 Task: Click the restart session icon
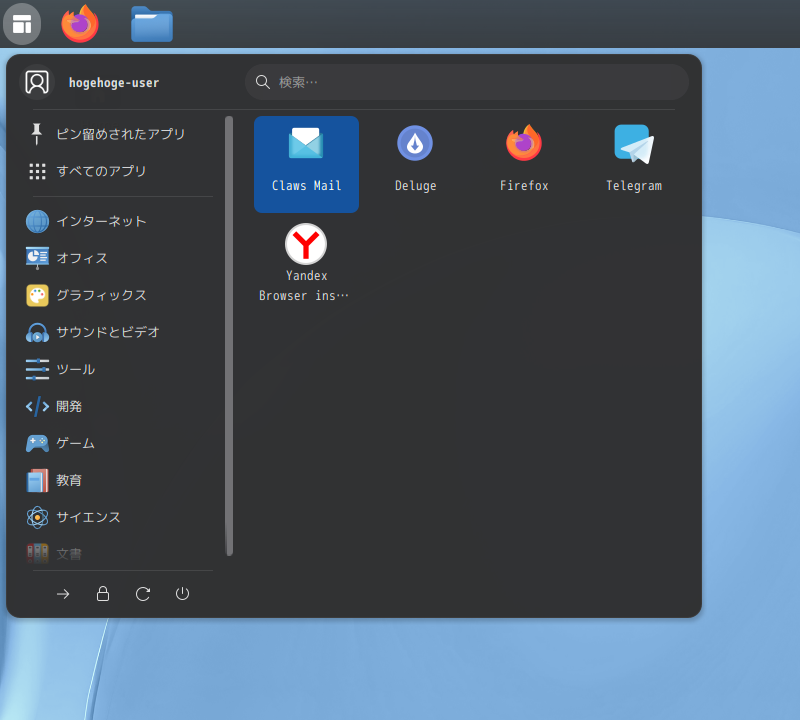(142, 593)
